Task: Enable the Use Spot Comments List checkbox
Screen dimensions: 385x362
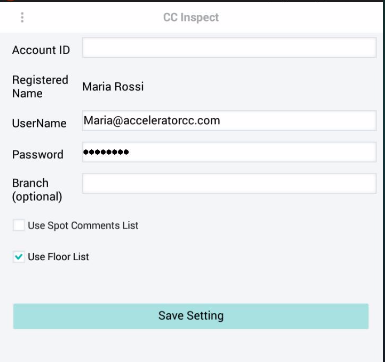Action: [19, 225]
